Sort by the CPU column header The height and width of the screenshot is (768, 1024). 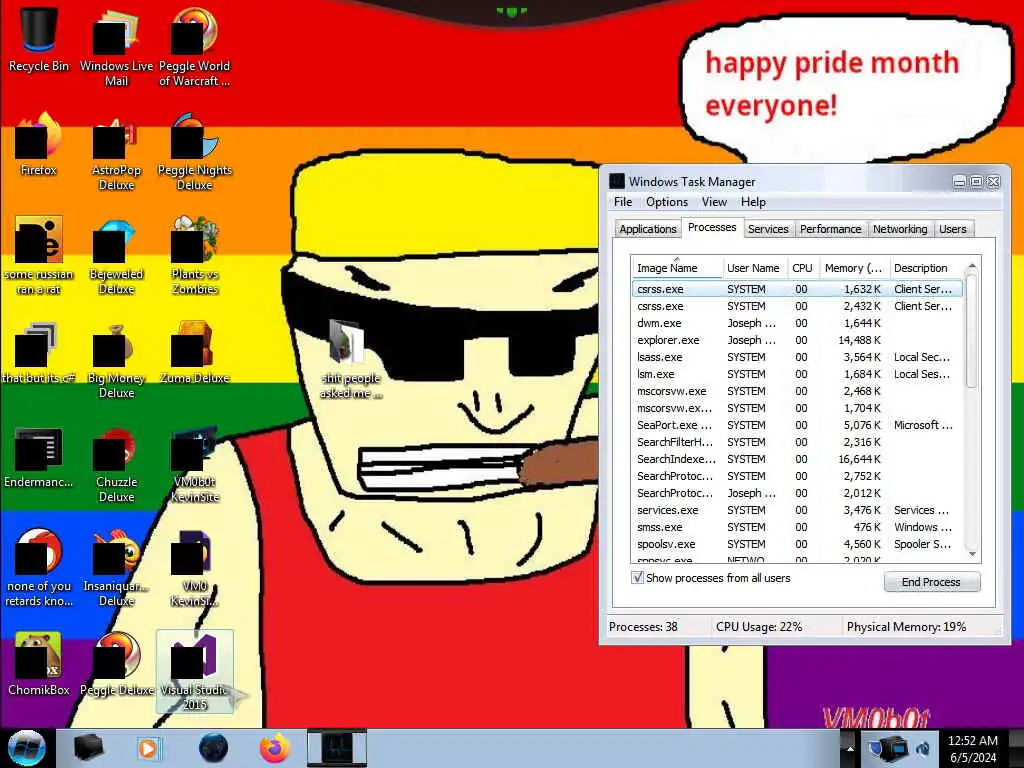(803, 268)
